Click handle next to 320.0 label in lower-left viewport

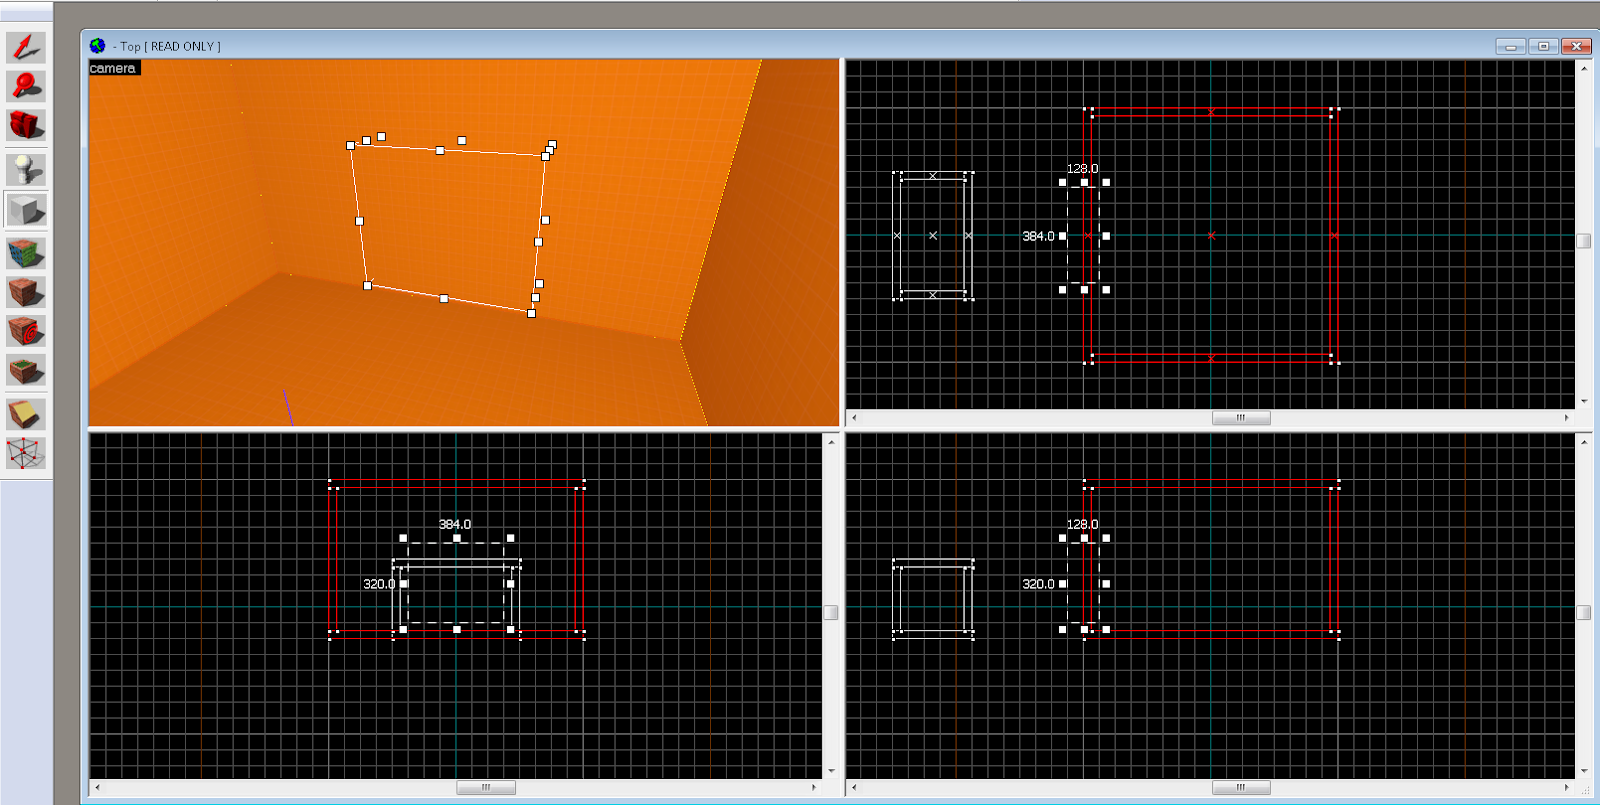[403, 584]
